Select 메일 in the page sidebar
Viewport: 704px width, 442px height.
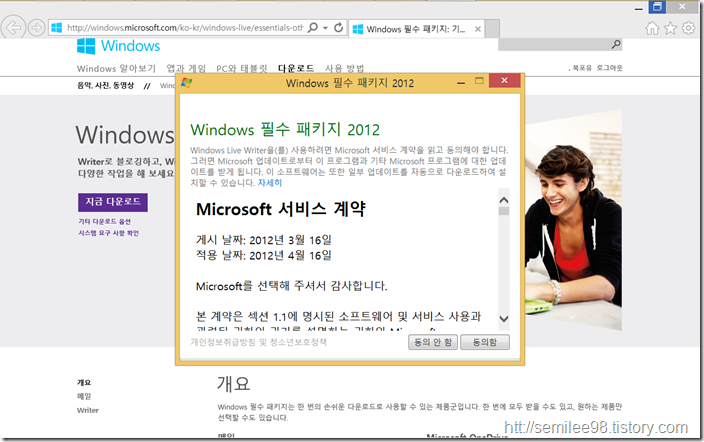84,396
